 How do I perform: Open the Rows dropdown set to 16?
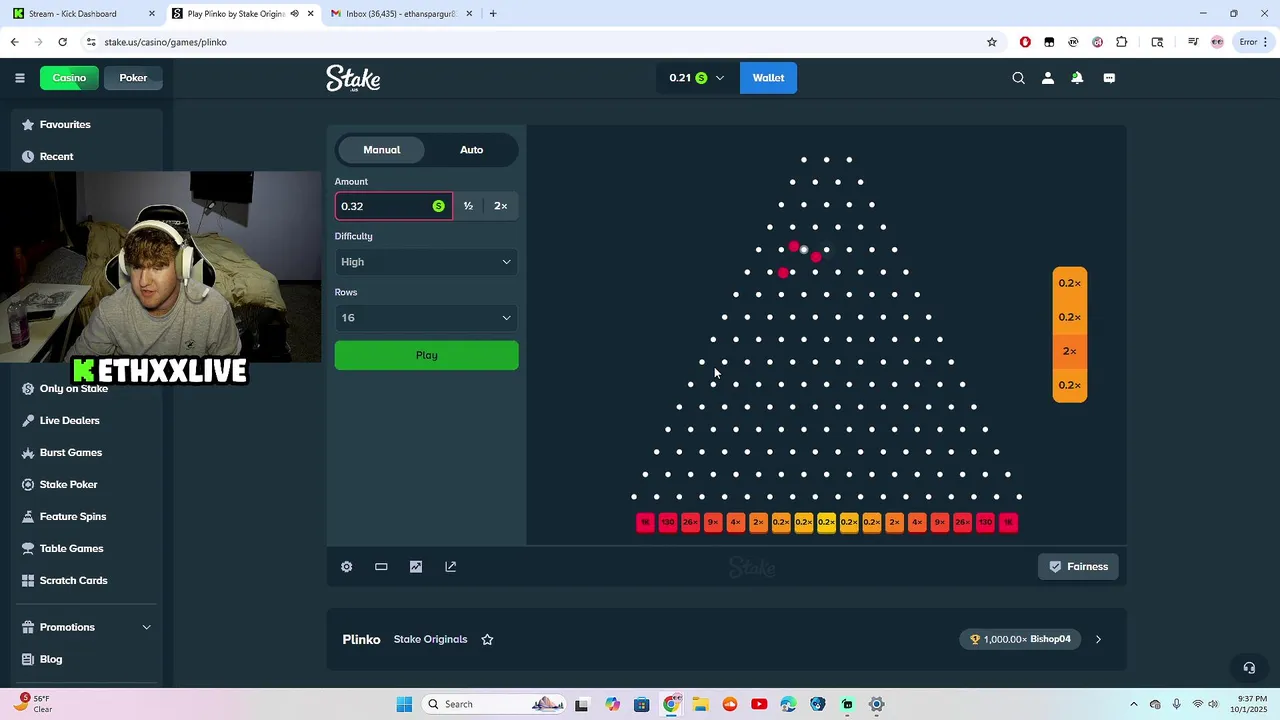click(426, 318)
